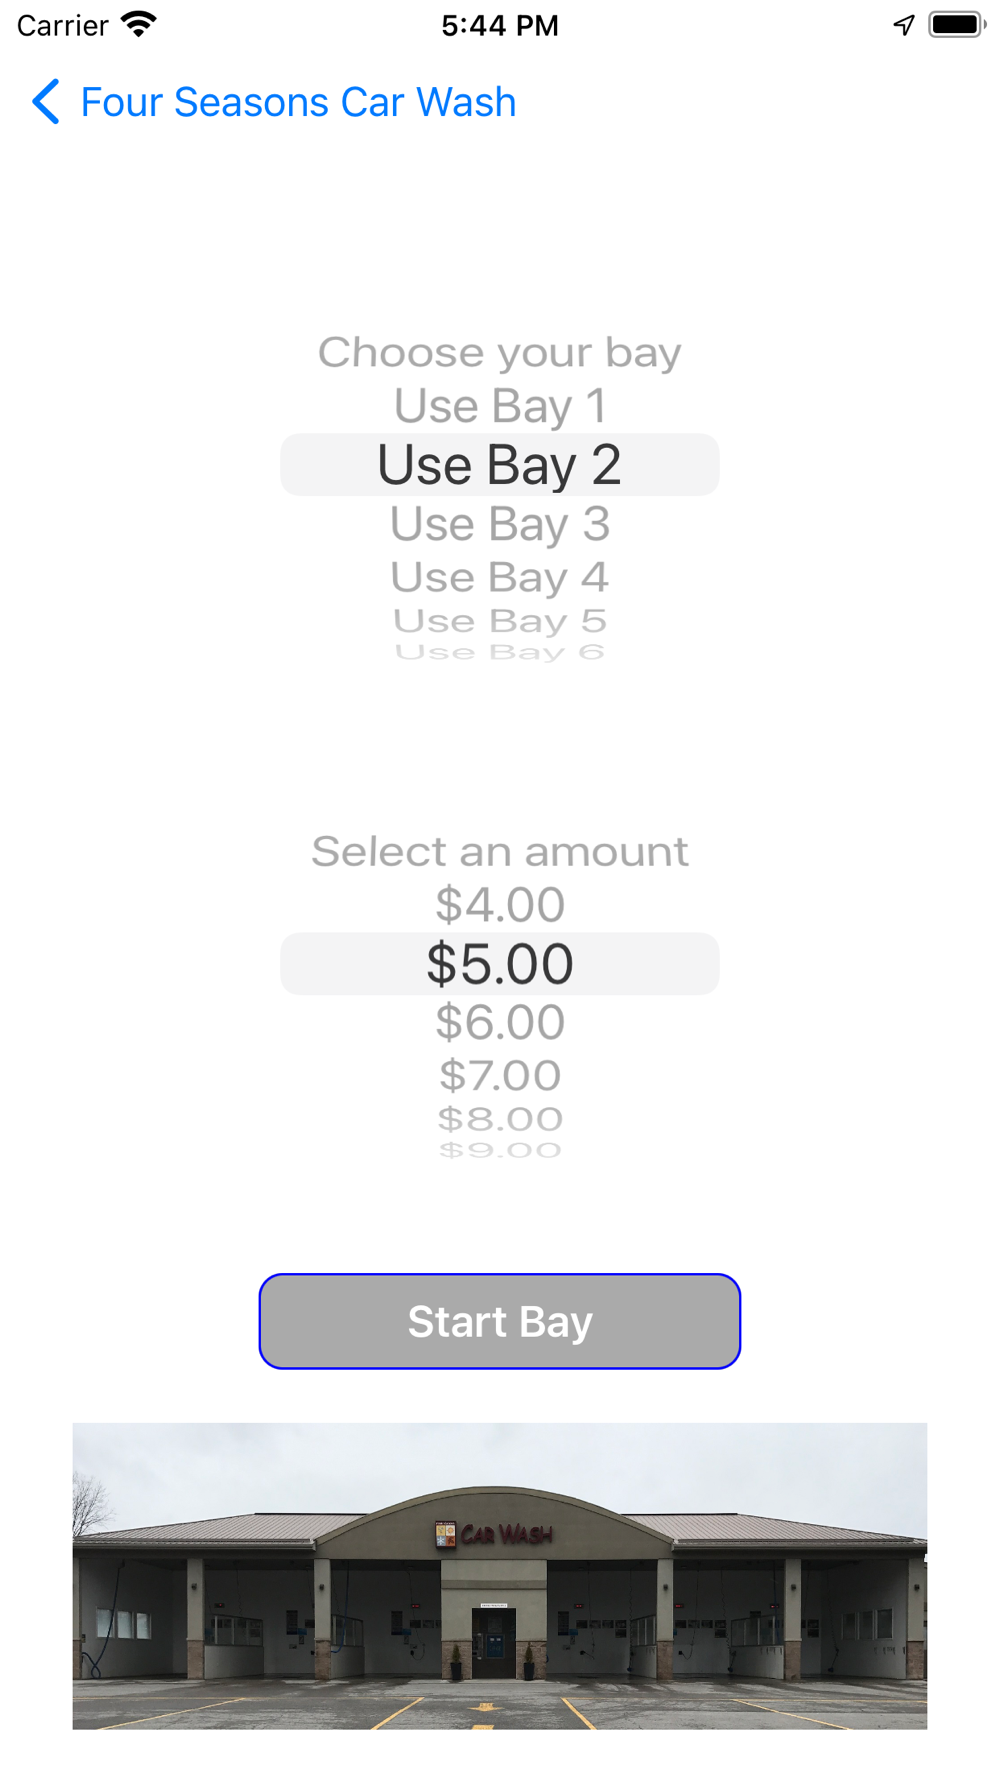Select Use Bay 3 in picker
The height and width of the screenshot is (1778, 1000).
pyautogui.click(x=500, y=524)
